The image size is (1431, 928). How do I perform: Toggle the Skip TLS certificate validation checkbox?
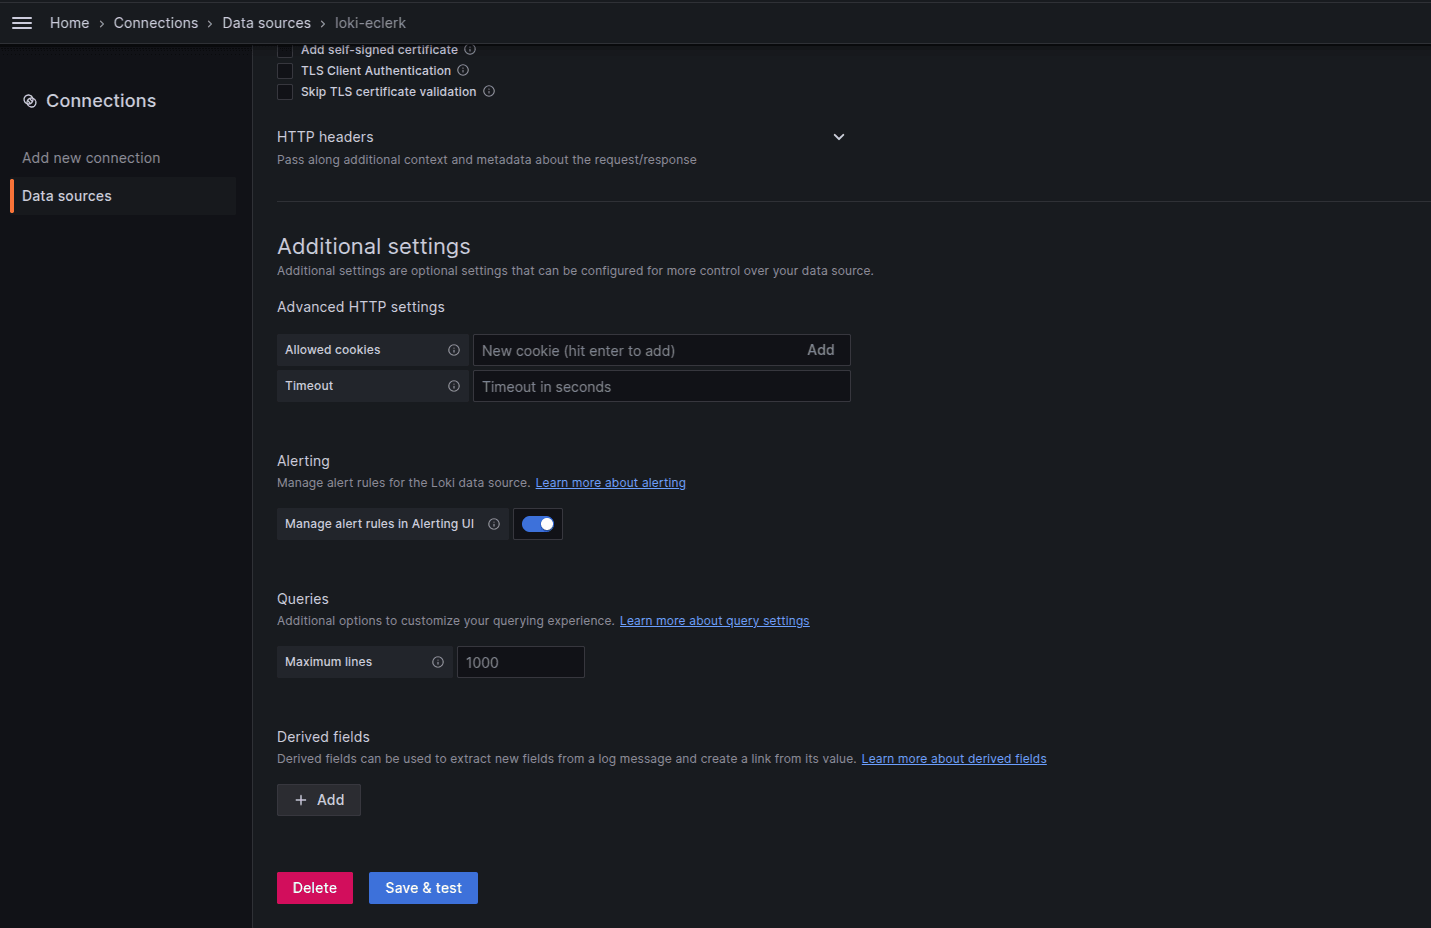285,91
